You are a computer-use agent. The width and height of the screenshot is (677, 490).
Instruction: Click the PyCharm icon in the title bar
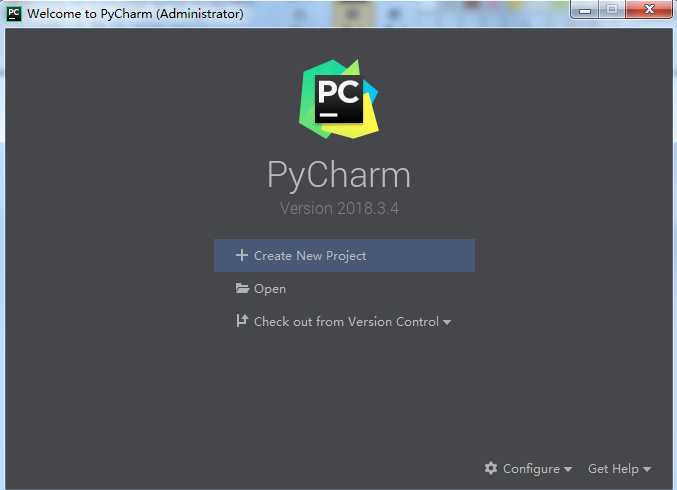click(14, 14)
